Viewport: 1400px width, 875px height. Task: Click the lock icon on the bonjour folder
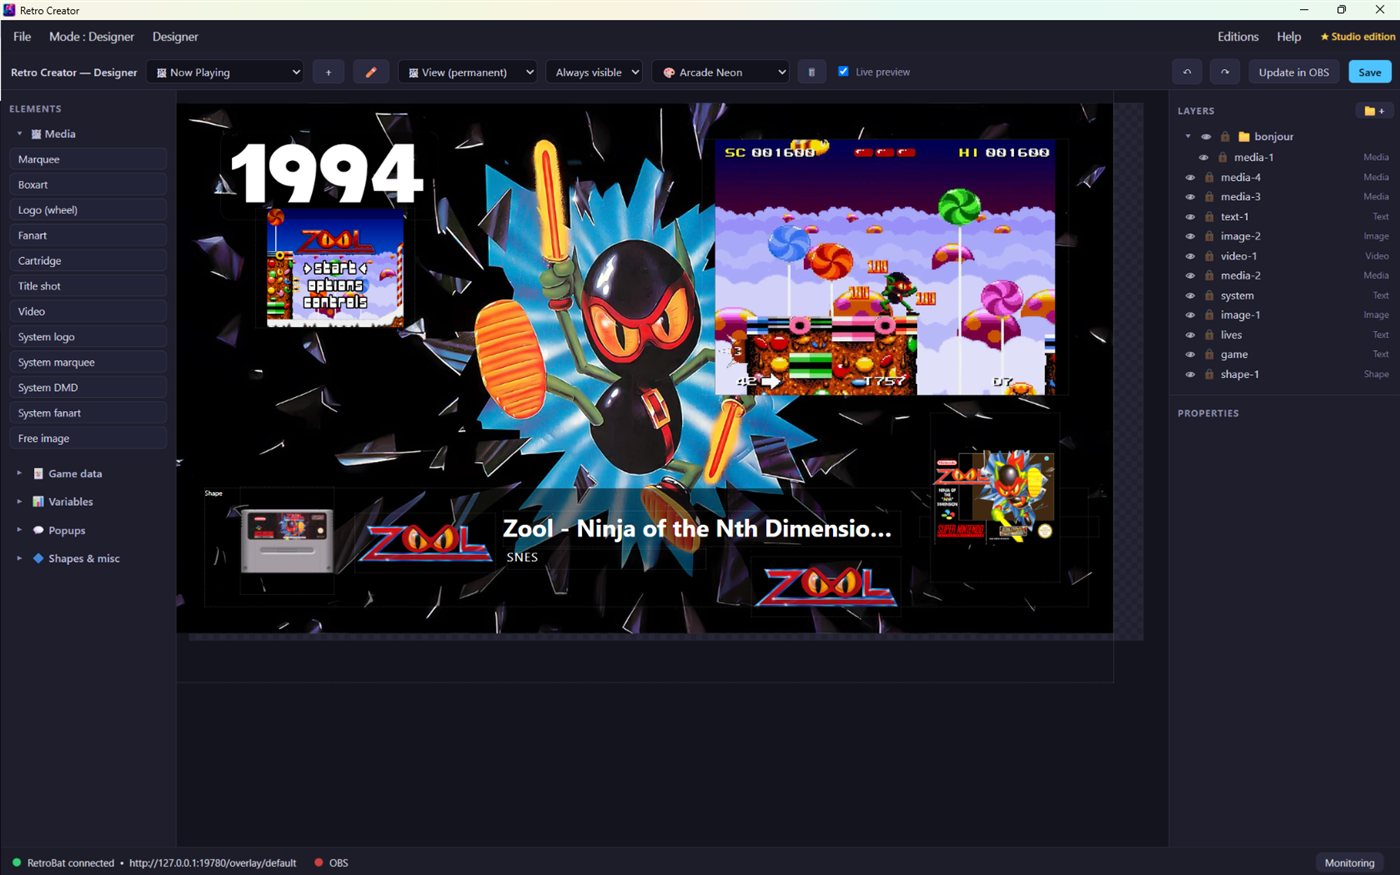pos(1225,137)
